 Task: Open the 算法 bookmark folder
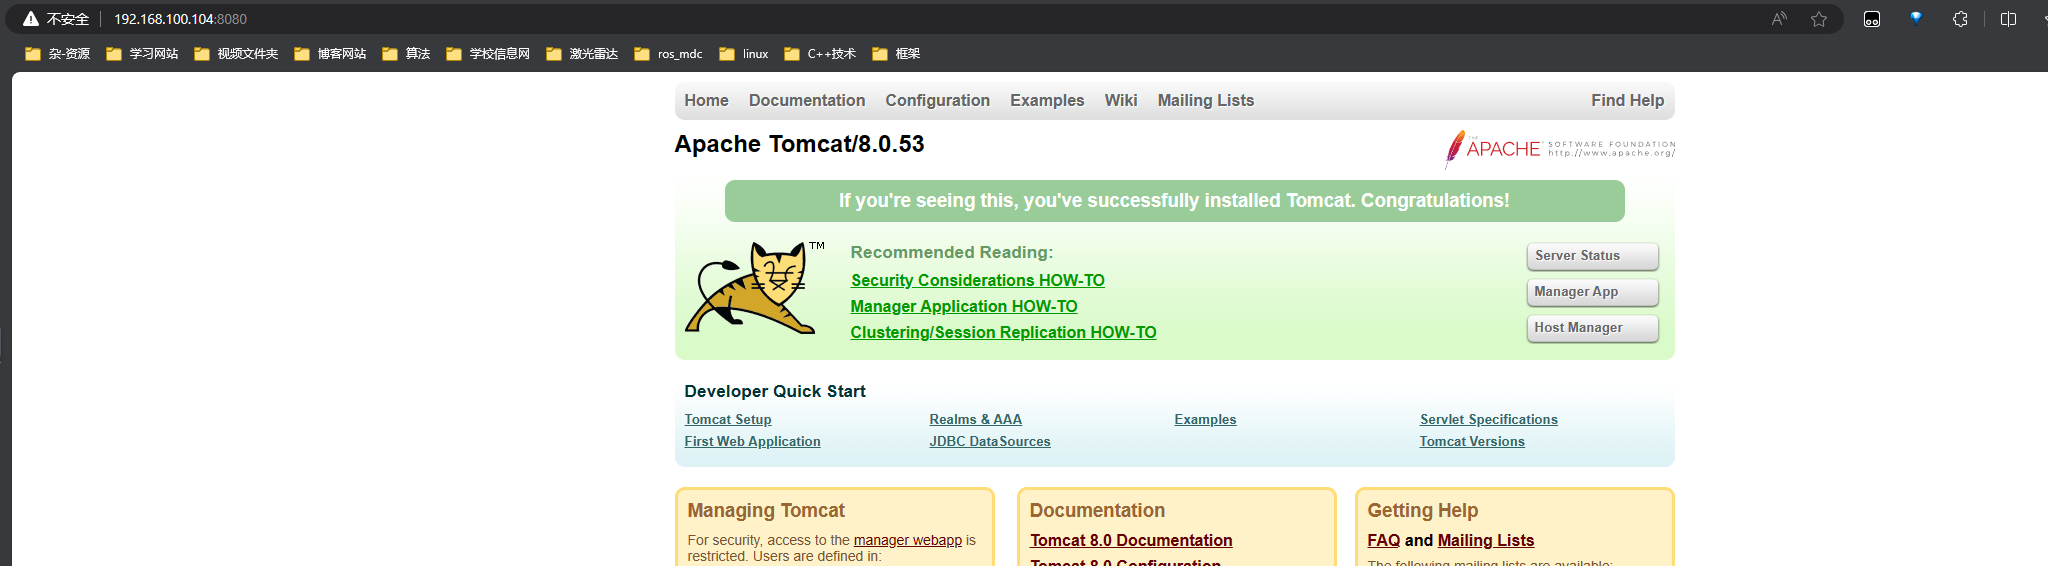pyautogui.click(x=406, y=54)
